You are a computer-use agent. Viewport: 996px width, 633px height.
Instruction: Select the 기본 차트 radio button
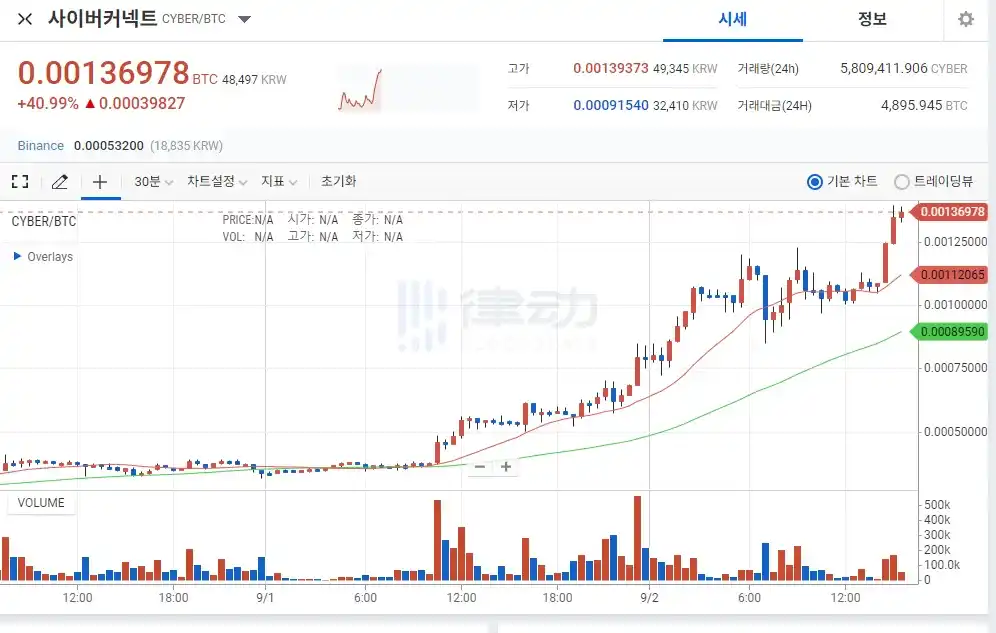coord(815,181)
